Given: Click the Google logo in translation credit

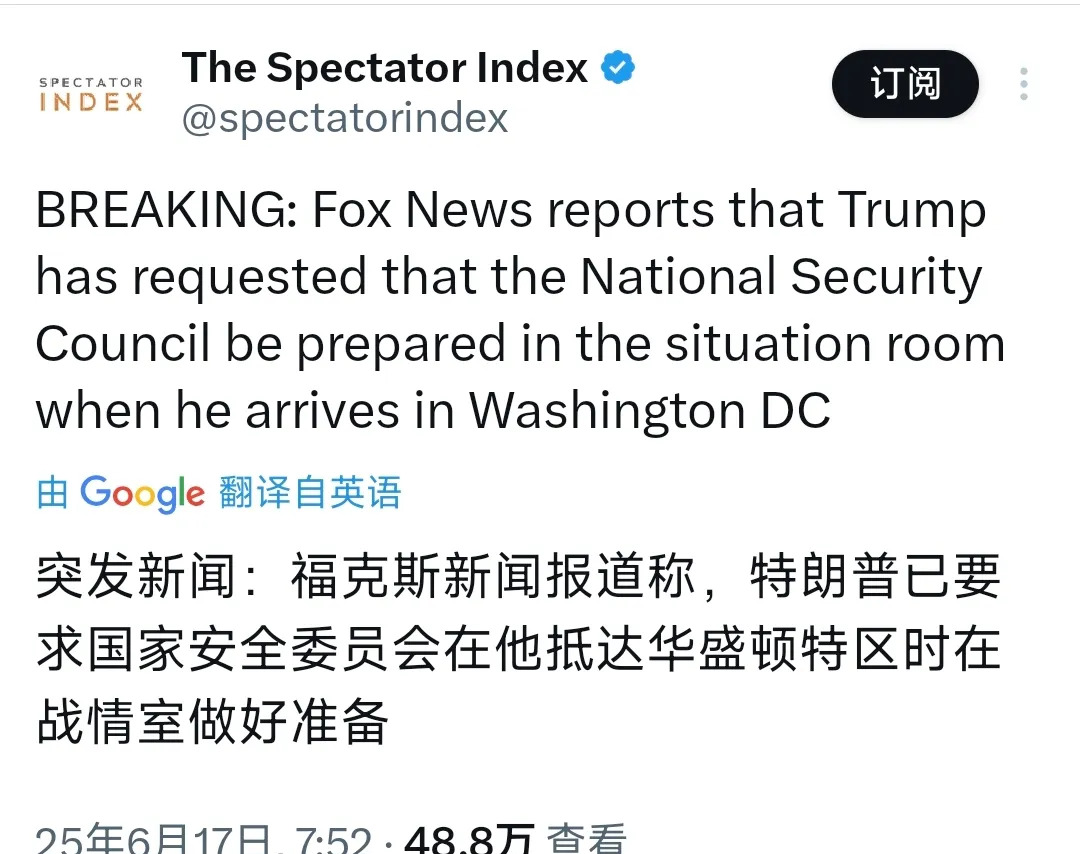Looking at the screenshot, I should click(x=143, y=493).
